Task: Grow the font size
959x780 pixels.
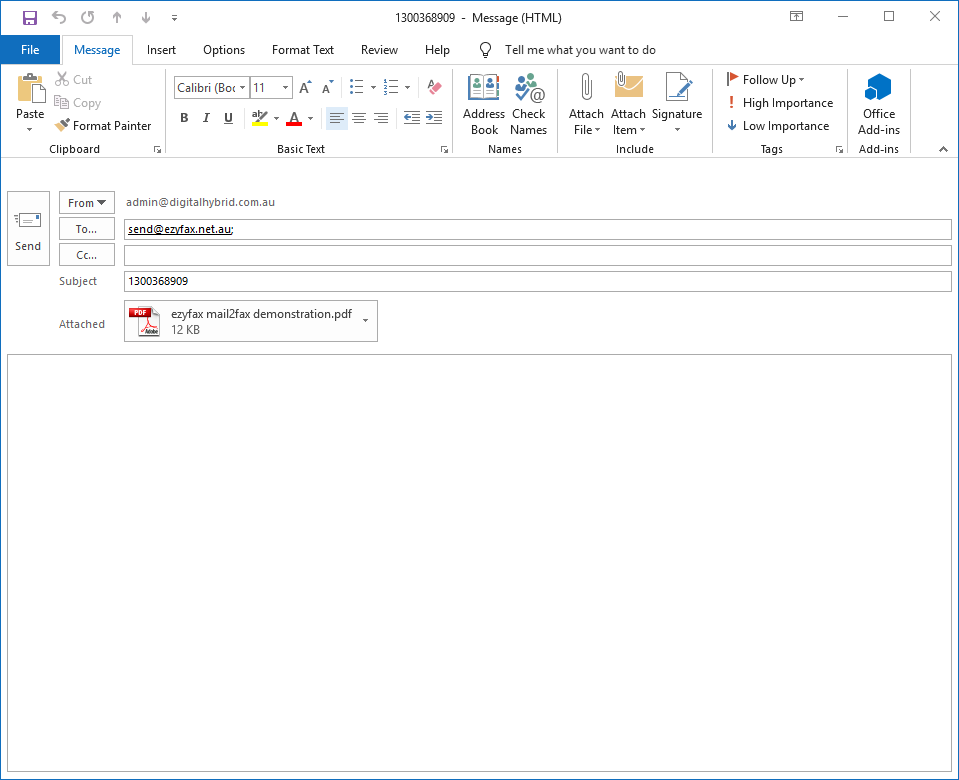Action: pyautogui.click(x=305, y=87)
